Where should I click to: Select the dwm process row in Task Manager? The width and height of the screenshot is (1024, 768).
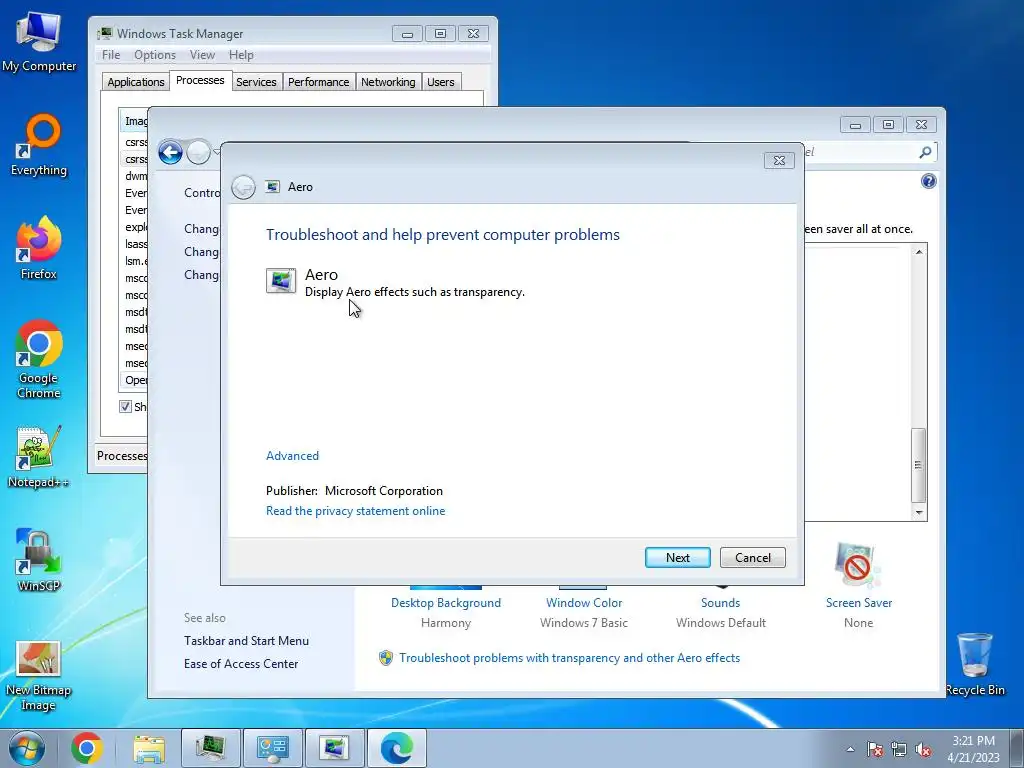point(136,176)
